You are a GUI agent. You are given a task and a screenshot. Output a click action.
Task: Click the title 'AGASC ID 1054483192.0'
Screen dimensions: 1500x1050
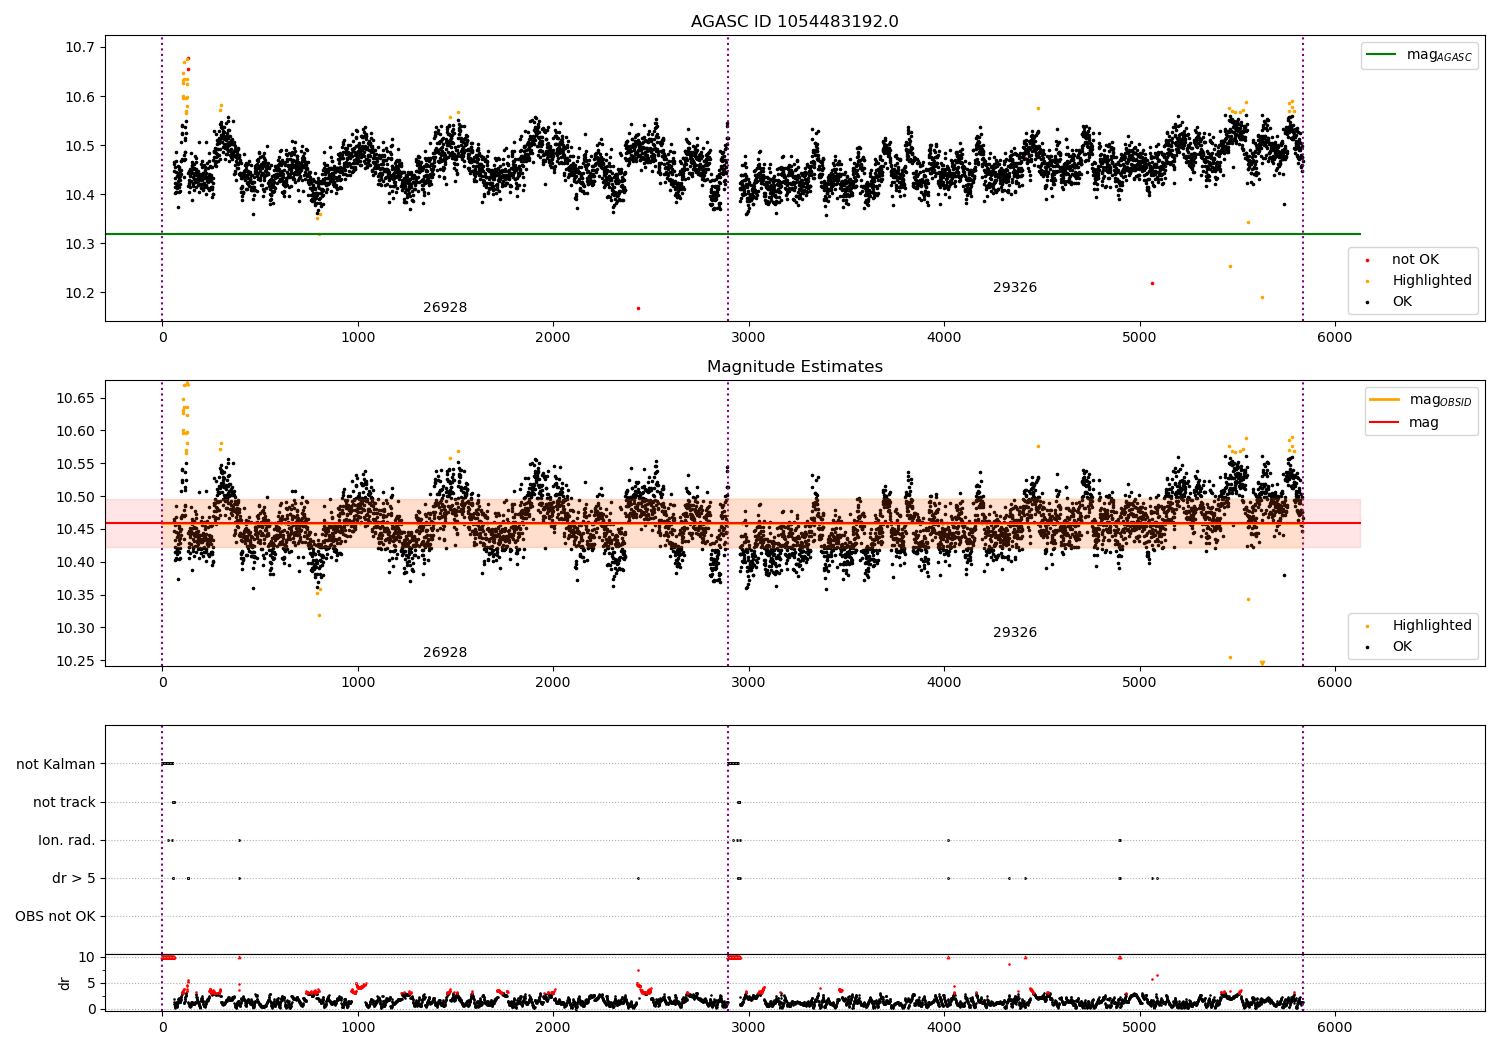coord(794,22)
